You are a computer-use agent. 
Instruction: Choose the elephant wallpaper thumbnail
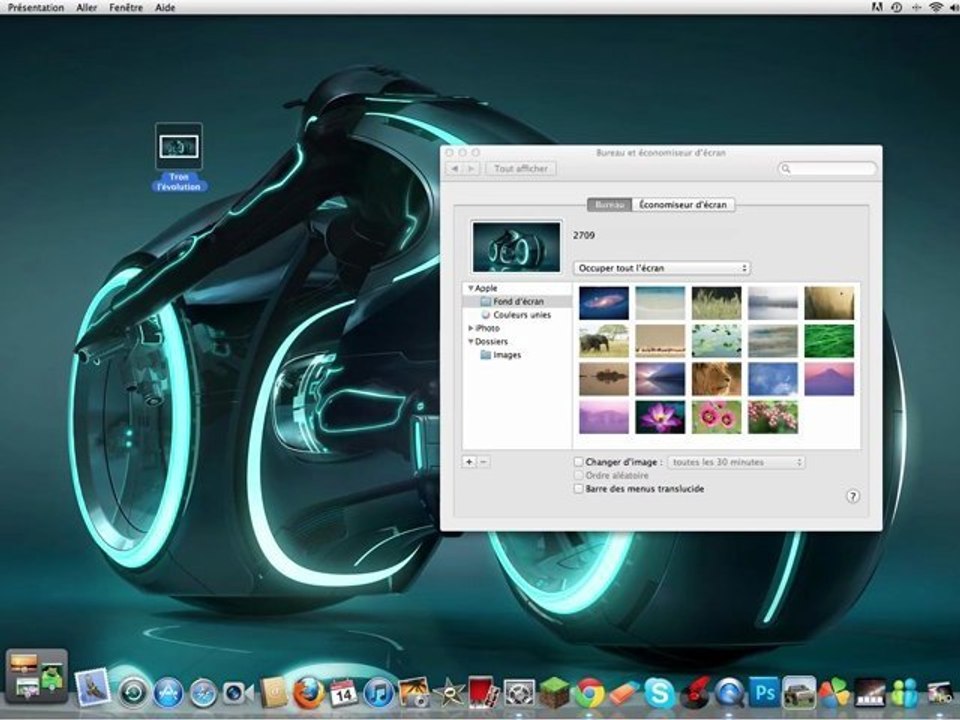click(x=604, y=341)
